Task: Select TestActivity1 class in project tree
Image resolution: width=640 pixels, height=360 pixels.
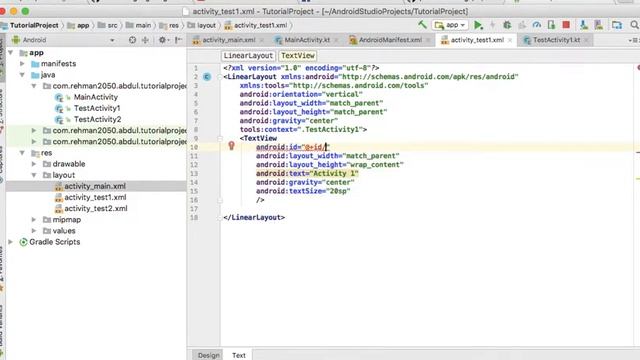Action: tap(97, 108)
